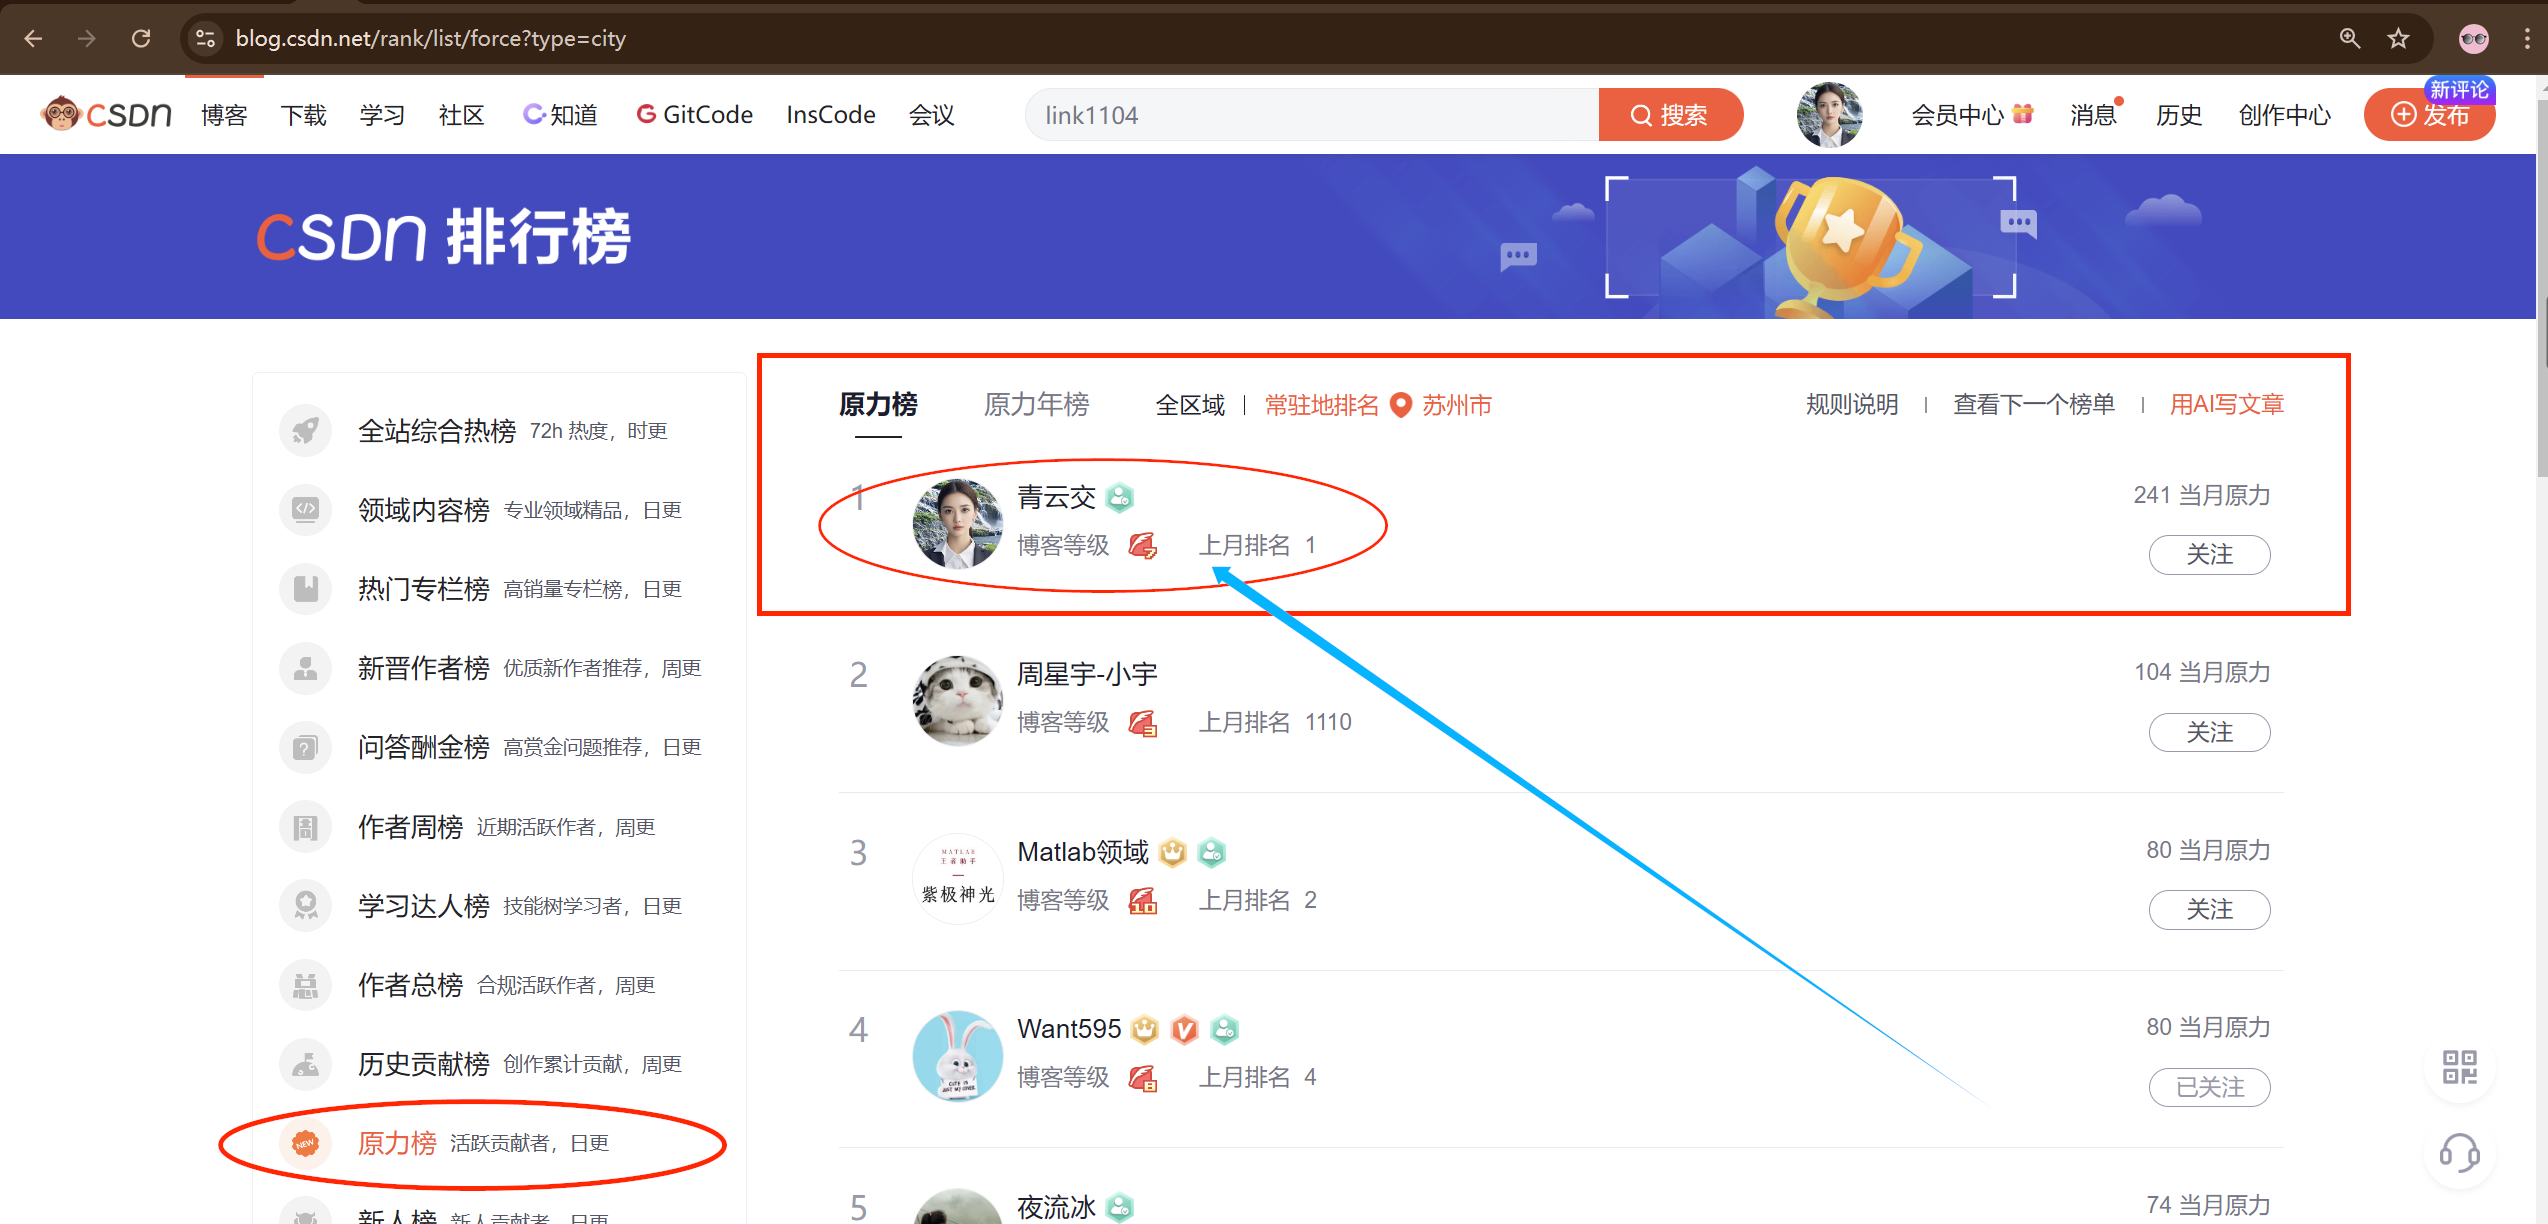The height and width of the screenshot is (1224, 2548).
Task: Open the Chrome three-dot menu
Action: tap(2528, 38)
